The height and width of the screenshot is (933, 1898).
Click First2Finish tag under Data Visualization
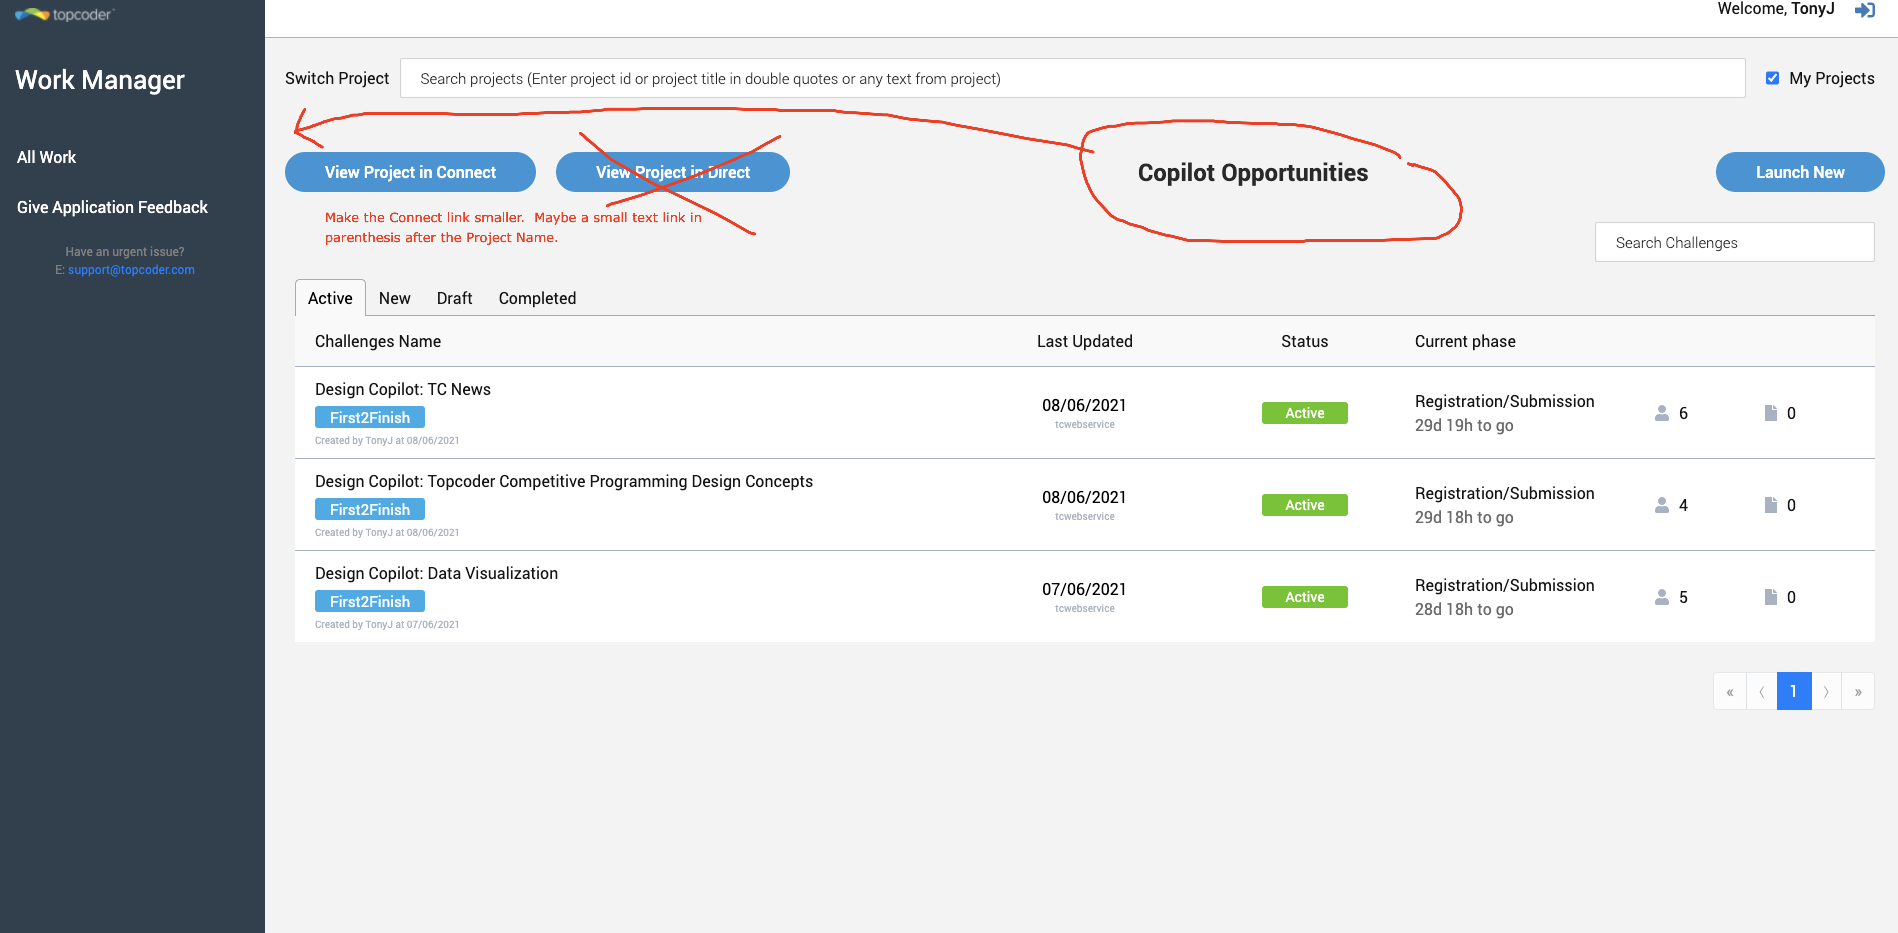pyautogui.click(x=370, y=601)
